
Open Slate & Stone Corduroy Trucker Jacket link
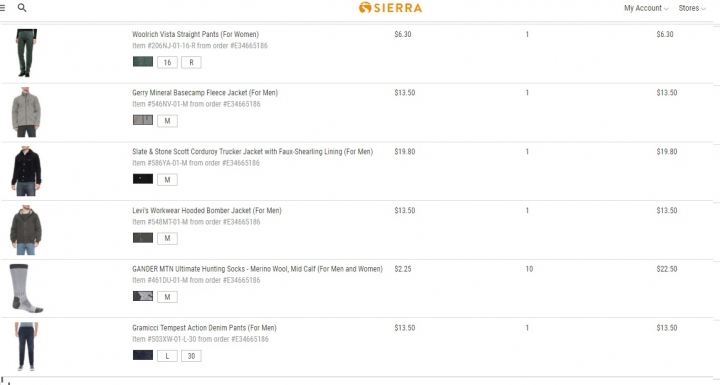click(253, 152)
